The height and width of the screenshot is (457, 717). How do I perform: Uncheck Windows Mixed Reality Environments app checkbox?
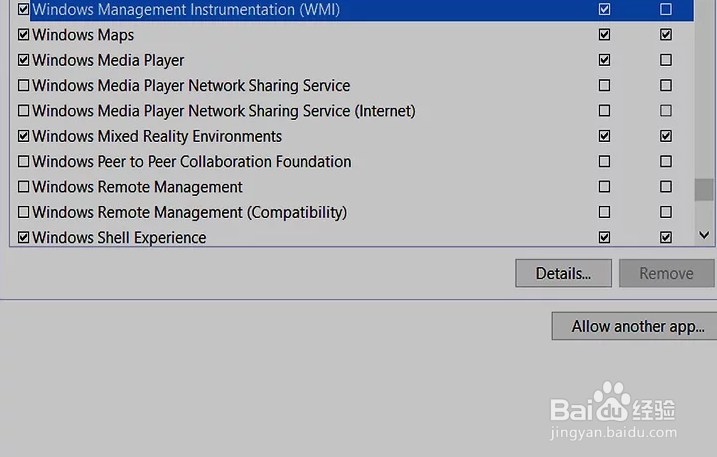[x=23, y=136]
